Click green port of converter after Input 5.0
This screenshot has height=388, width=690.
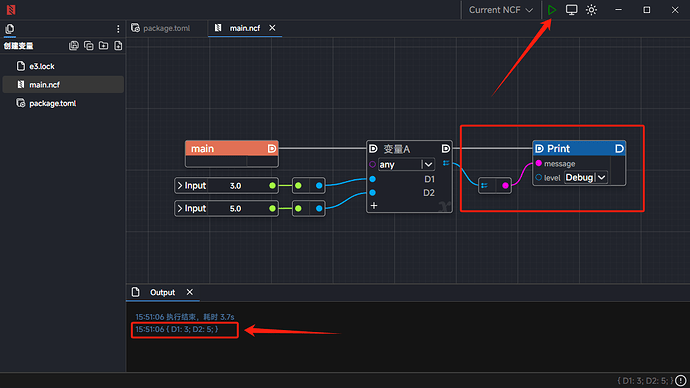click(x=298, y=209)
